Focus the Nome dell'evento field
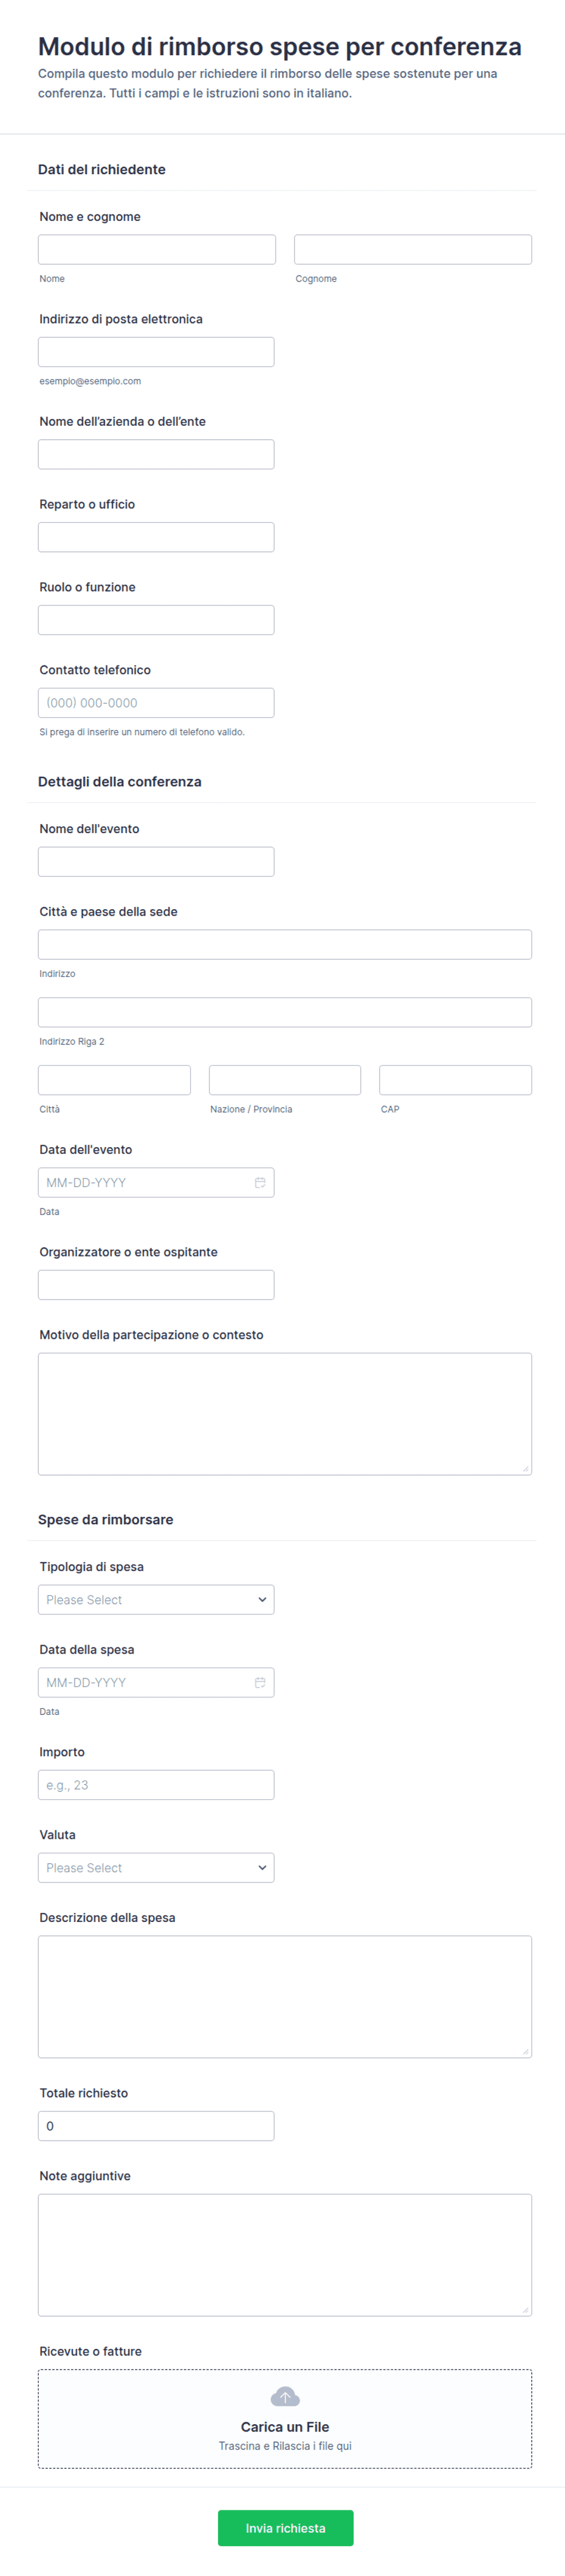This screenshot has height=2576, width=565. pos(156,861)
